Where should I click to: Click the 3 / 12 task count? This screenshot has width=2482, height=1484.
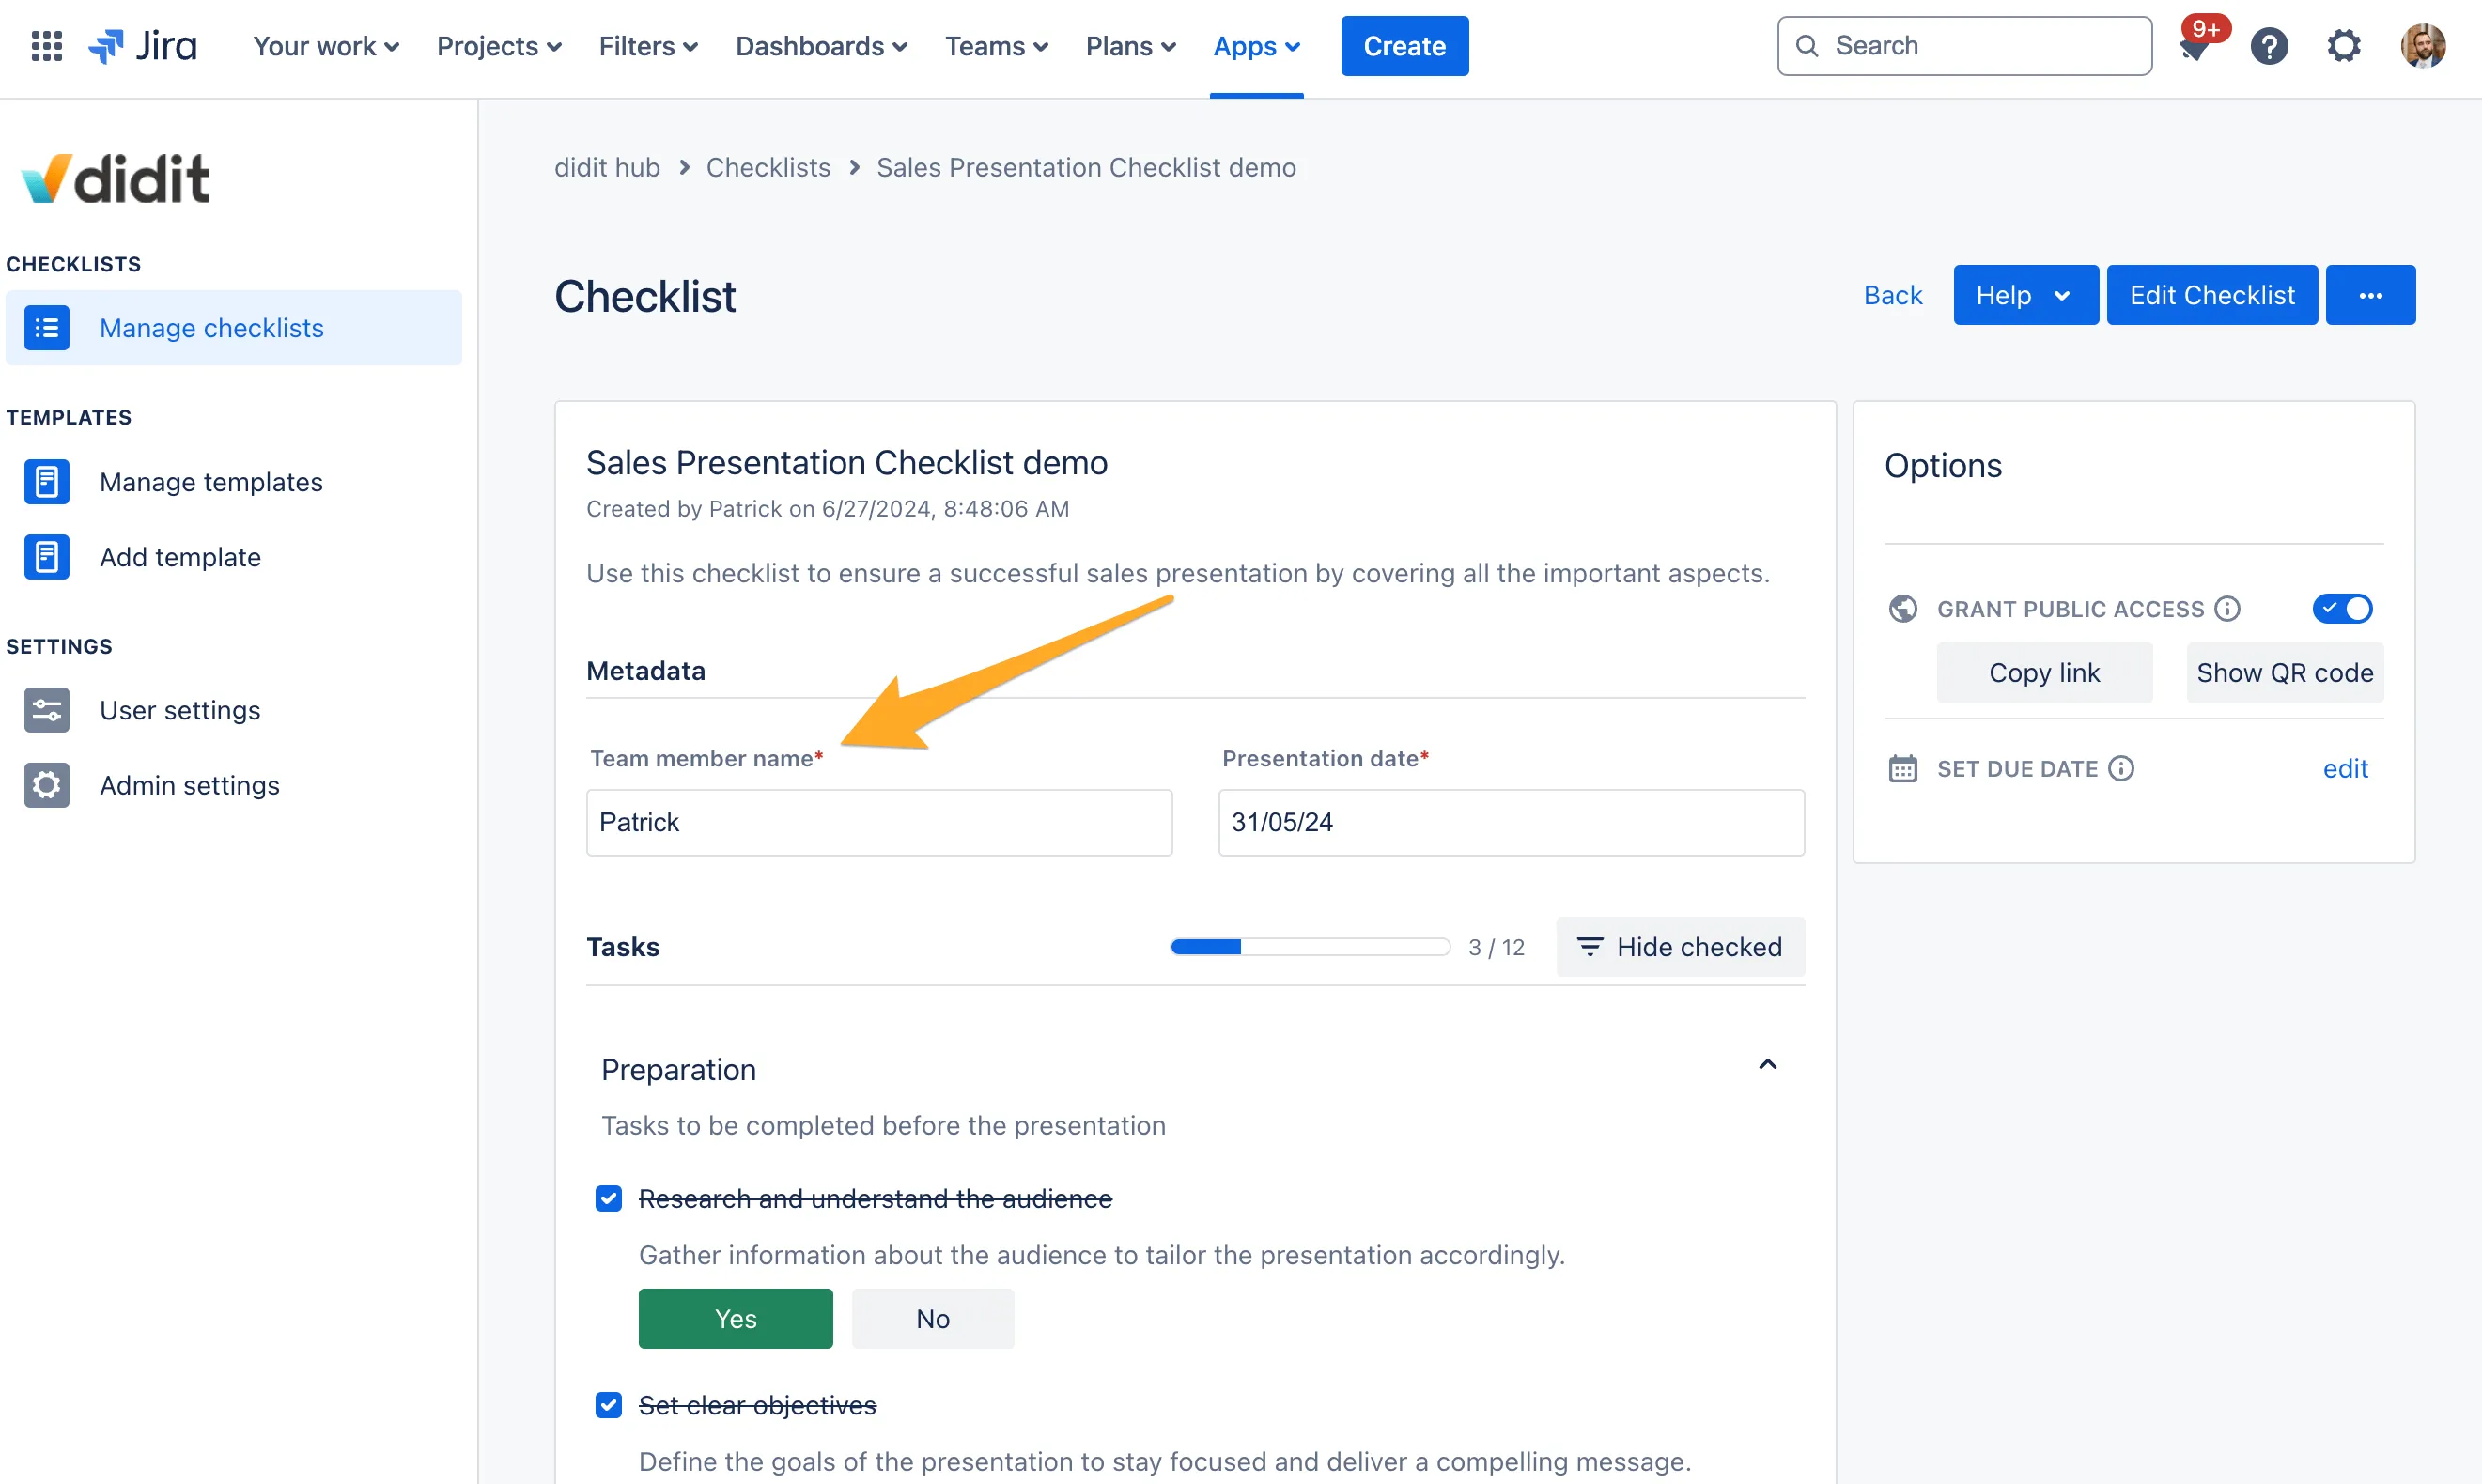pos(1496,947)
